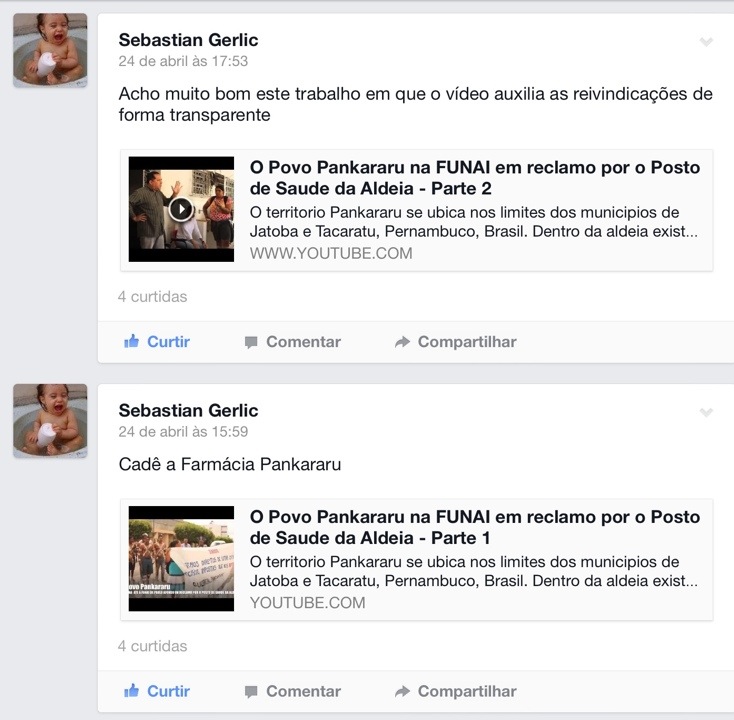Open Parte 2 video title link

(475, 178)
